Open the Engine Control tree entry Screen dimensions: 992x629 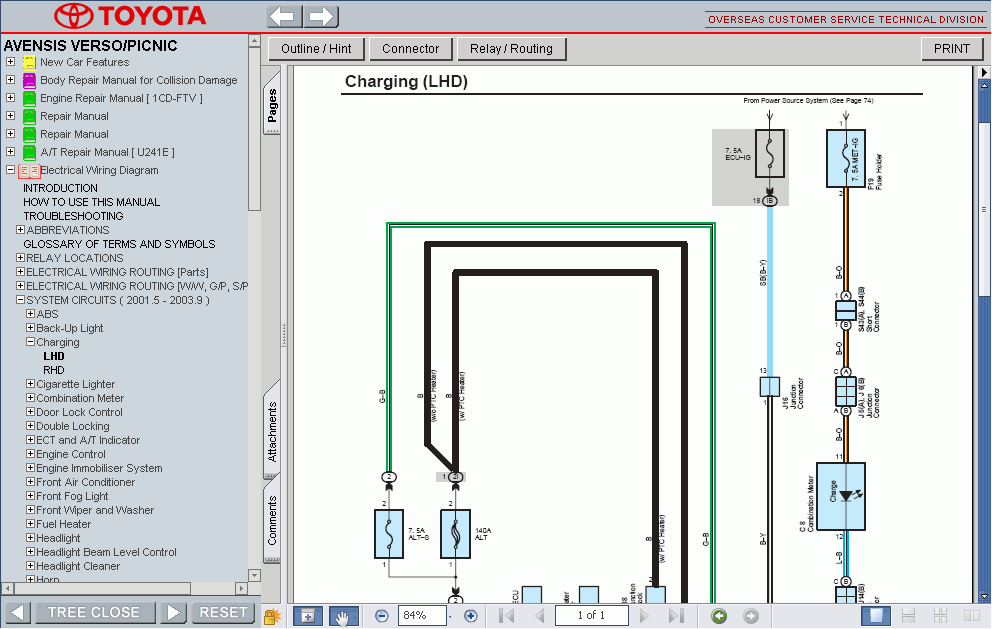(x=71, y=454)
